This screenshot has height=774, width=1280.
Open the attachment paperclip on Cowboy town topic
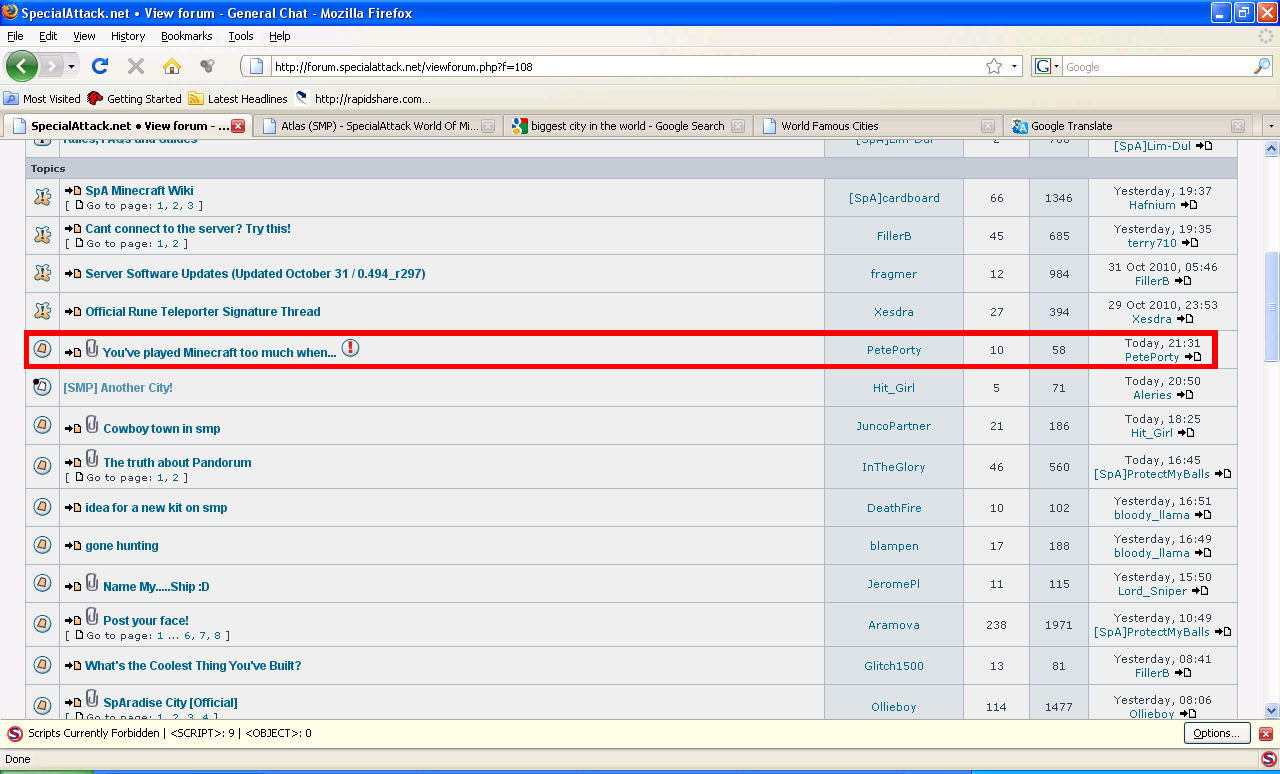coord(92,425)
